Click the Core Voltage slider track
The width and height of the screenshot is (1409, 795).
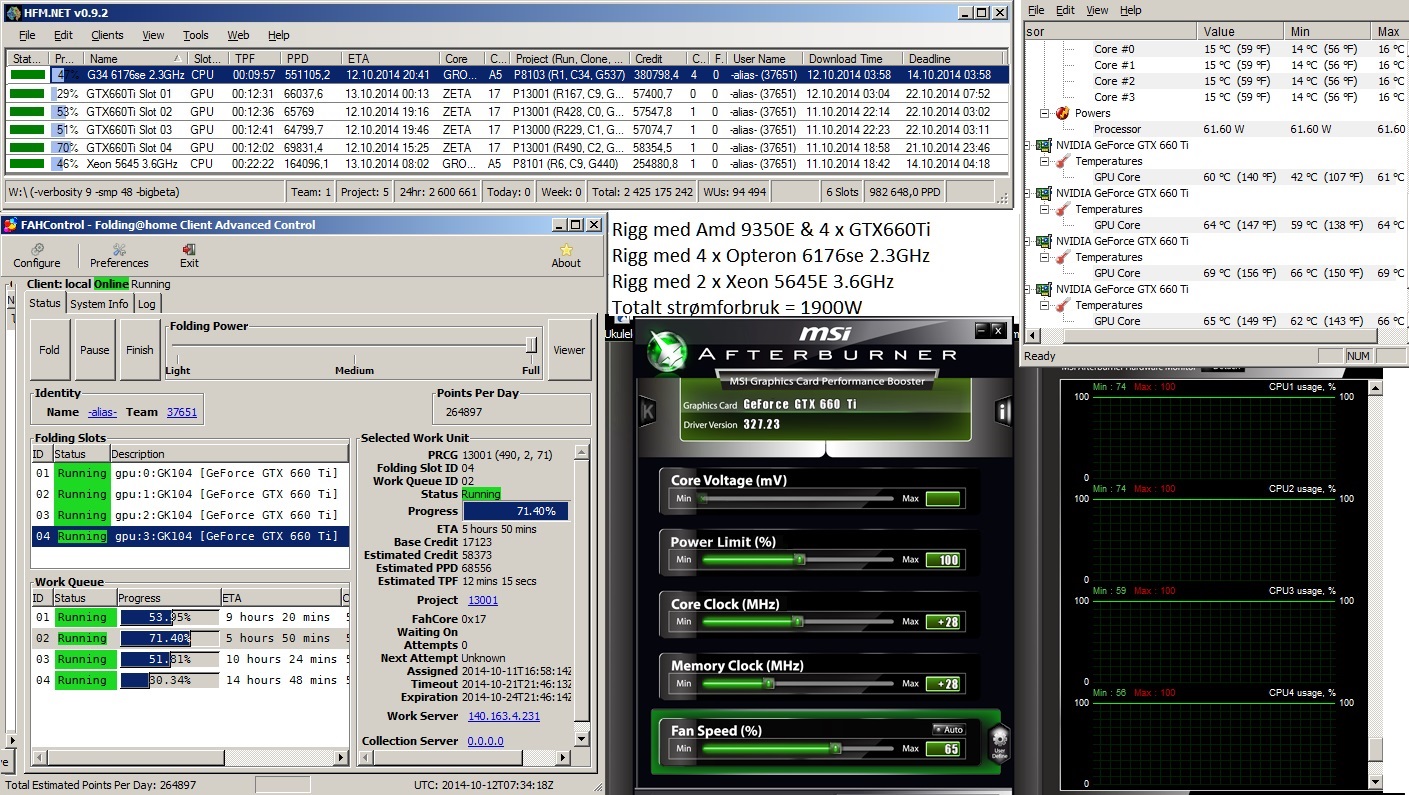(800, 498)
